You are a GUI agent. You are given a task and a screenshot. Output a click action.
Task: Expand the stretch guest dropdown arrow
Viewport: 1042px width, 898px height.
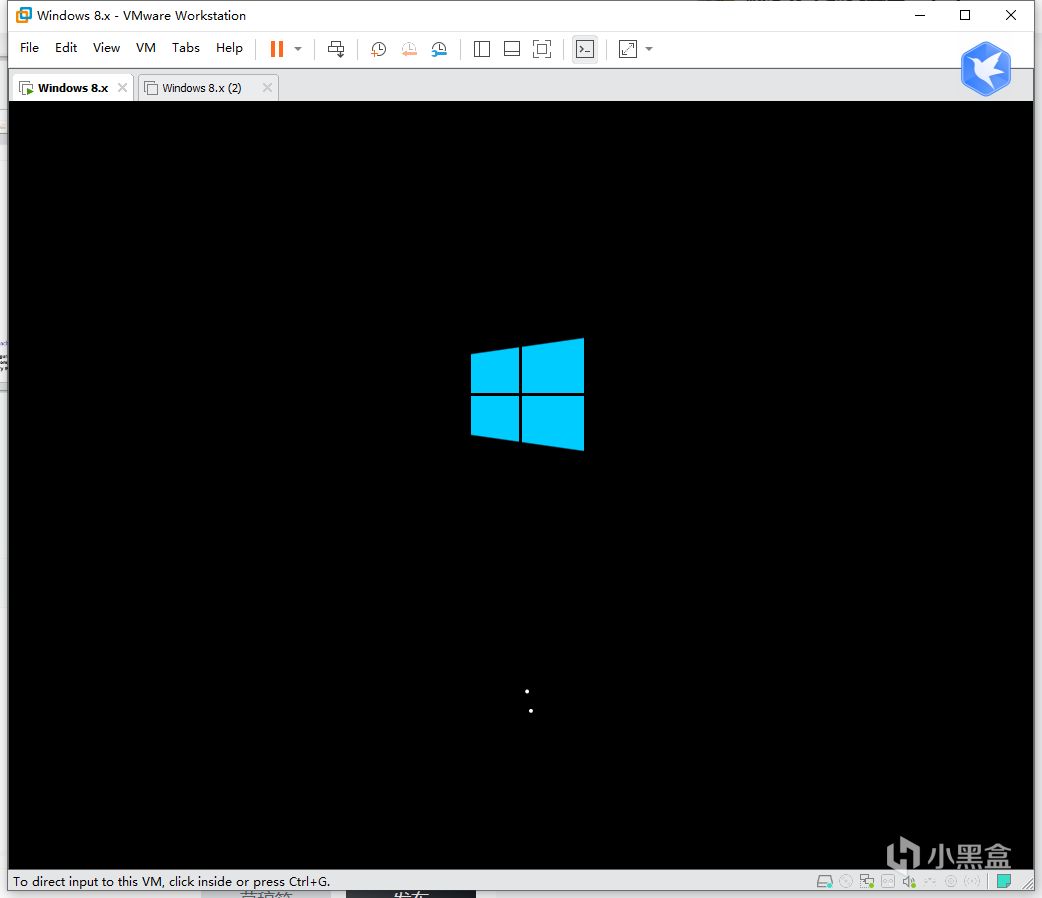649,49
